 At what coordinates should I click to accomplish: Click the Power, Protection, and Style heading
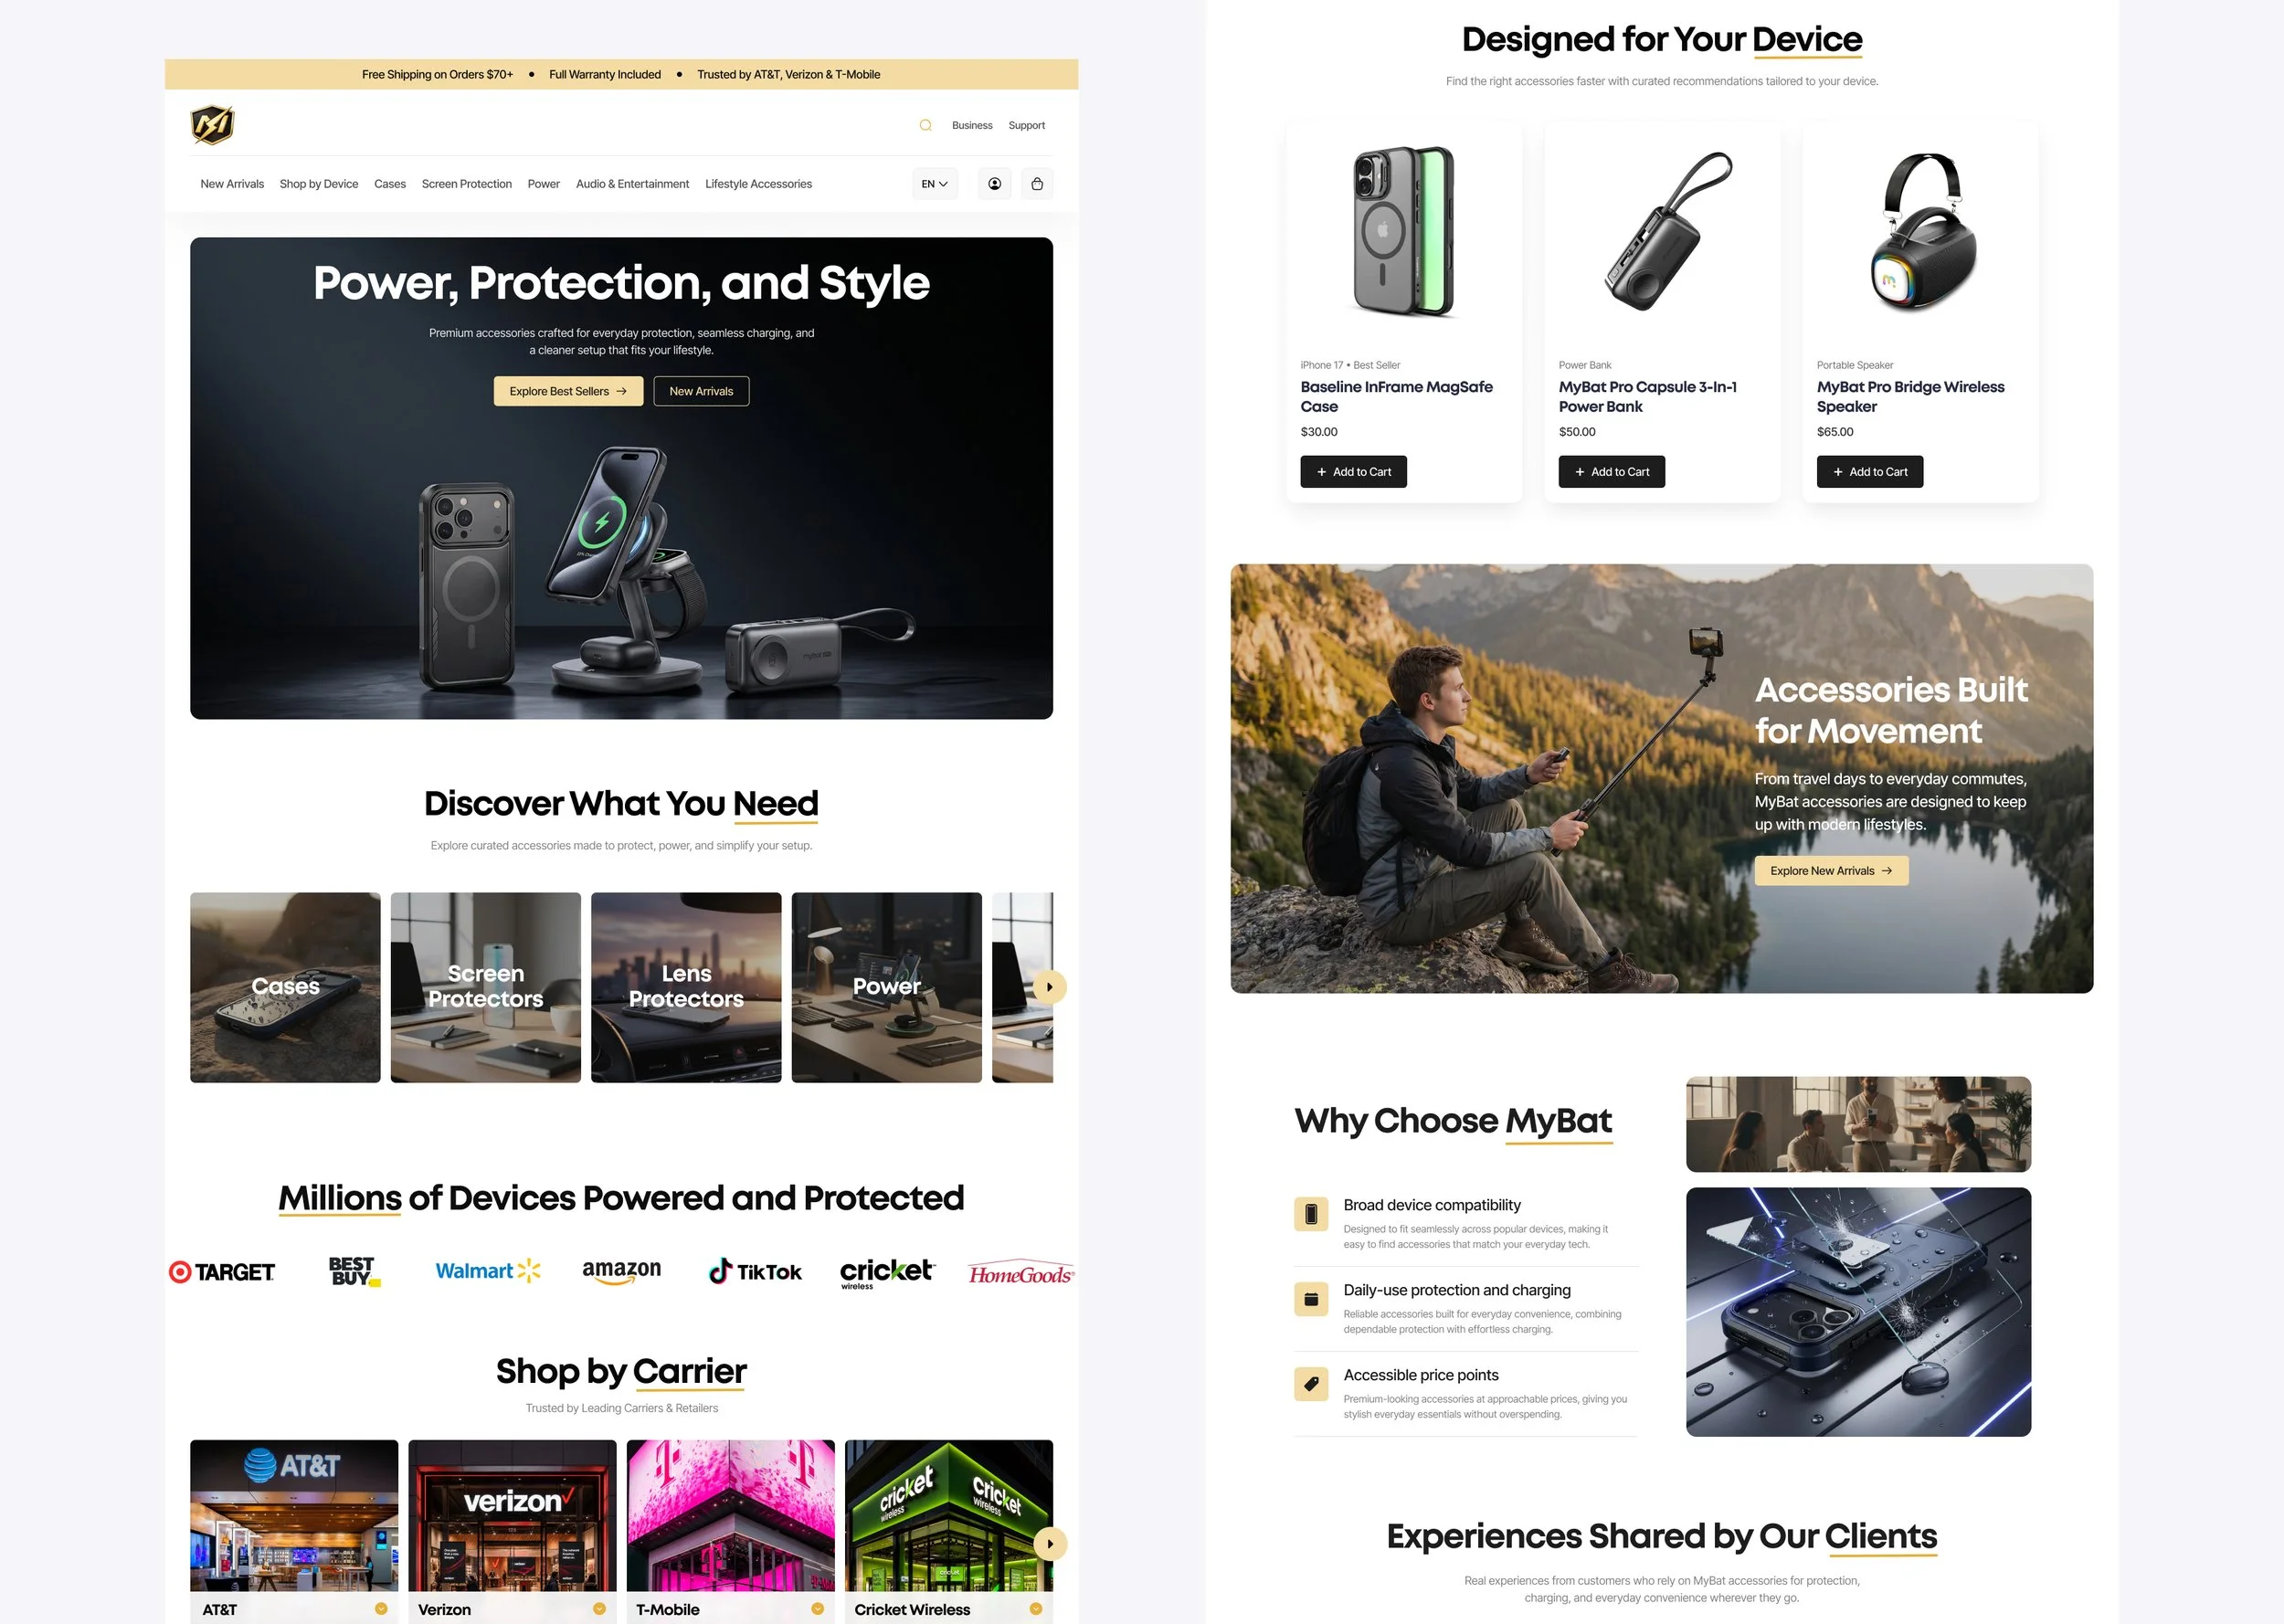621,283
